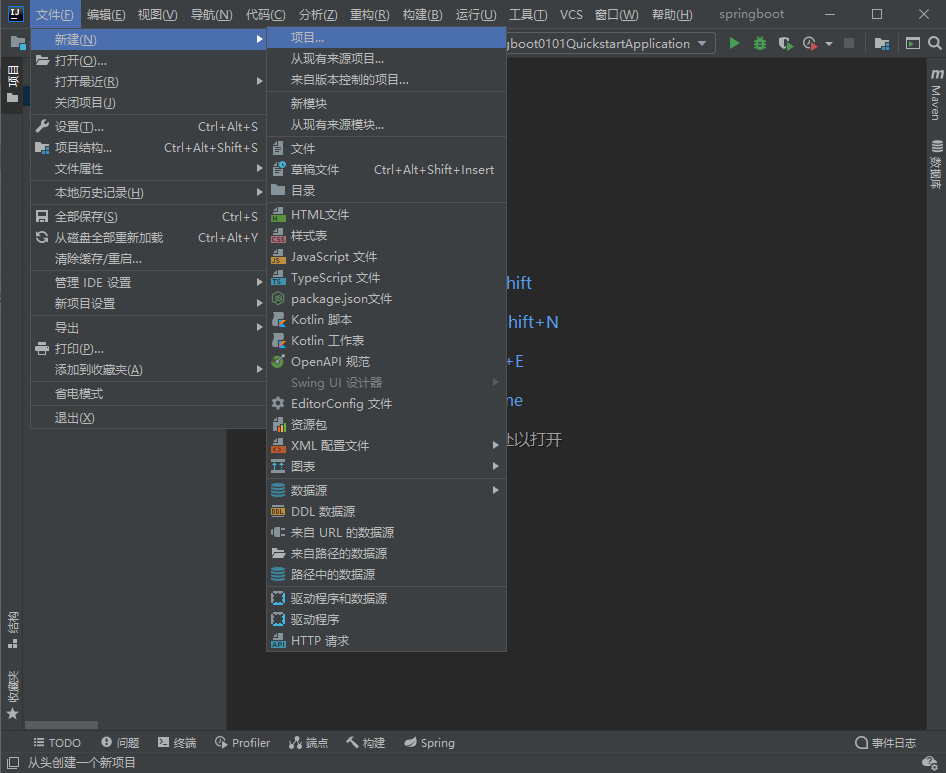Create a new JavaScript file
The width and height of the screenshot is (946, 773).
click(386, 257)
